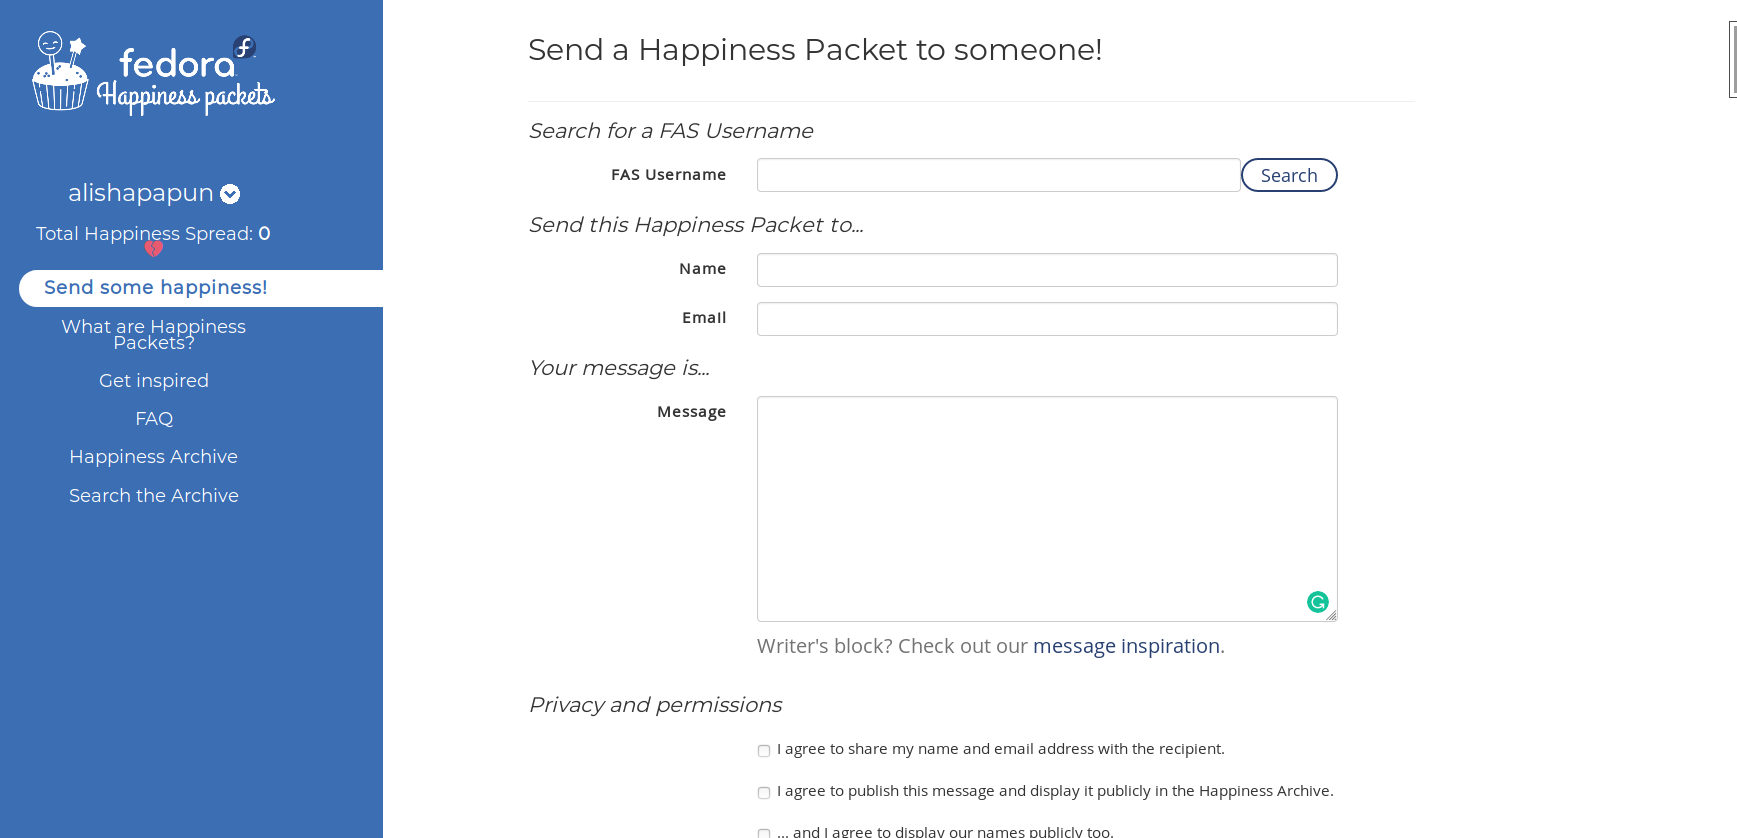Expand the alishapapun user dropdown arrow

click(230, 194)
